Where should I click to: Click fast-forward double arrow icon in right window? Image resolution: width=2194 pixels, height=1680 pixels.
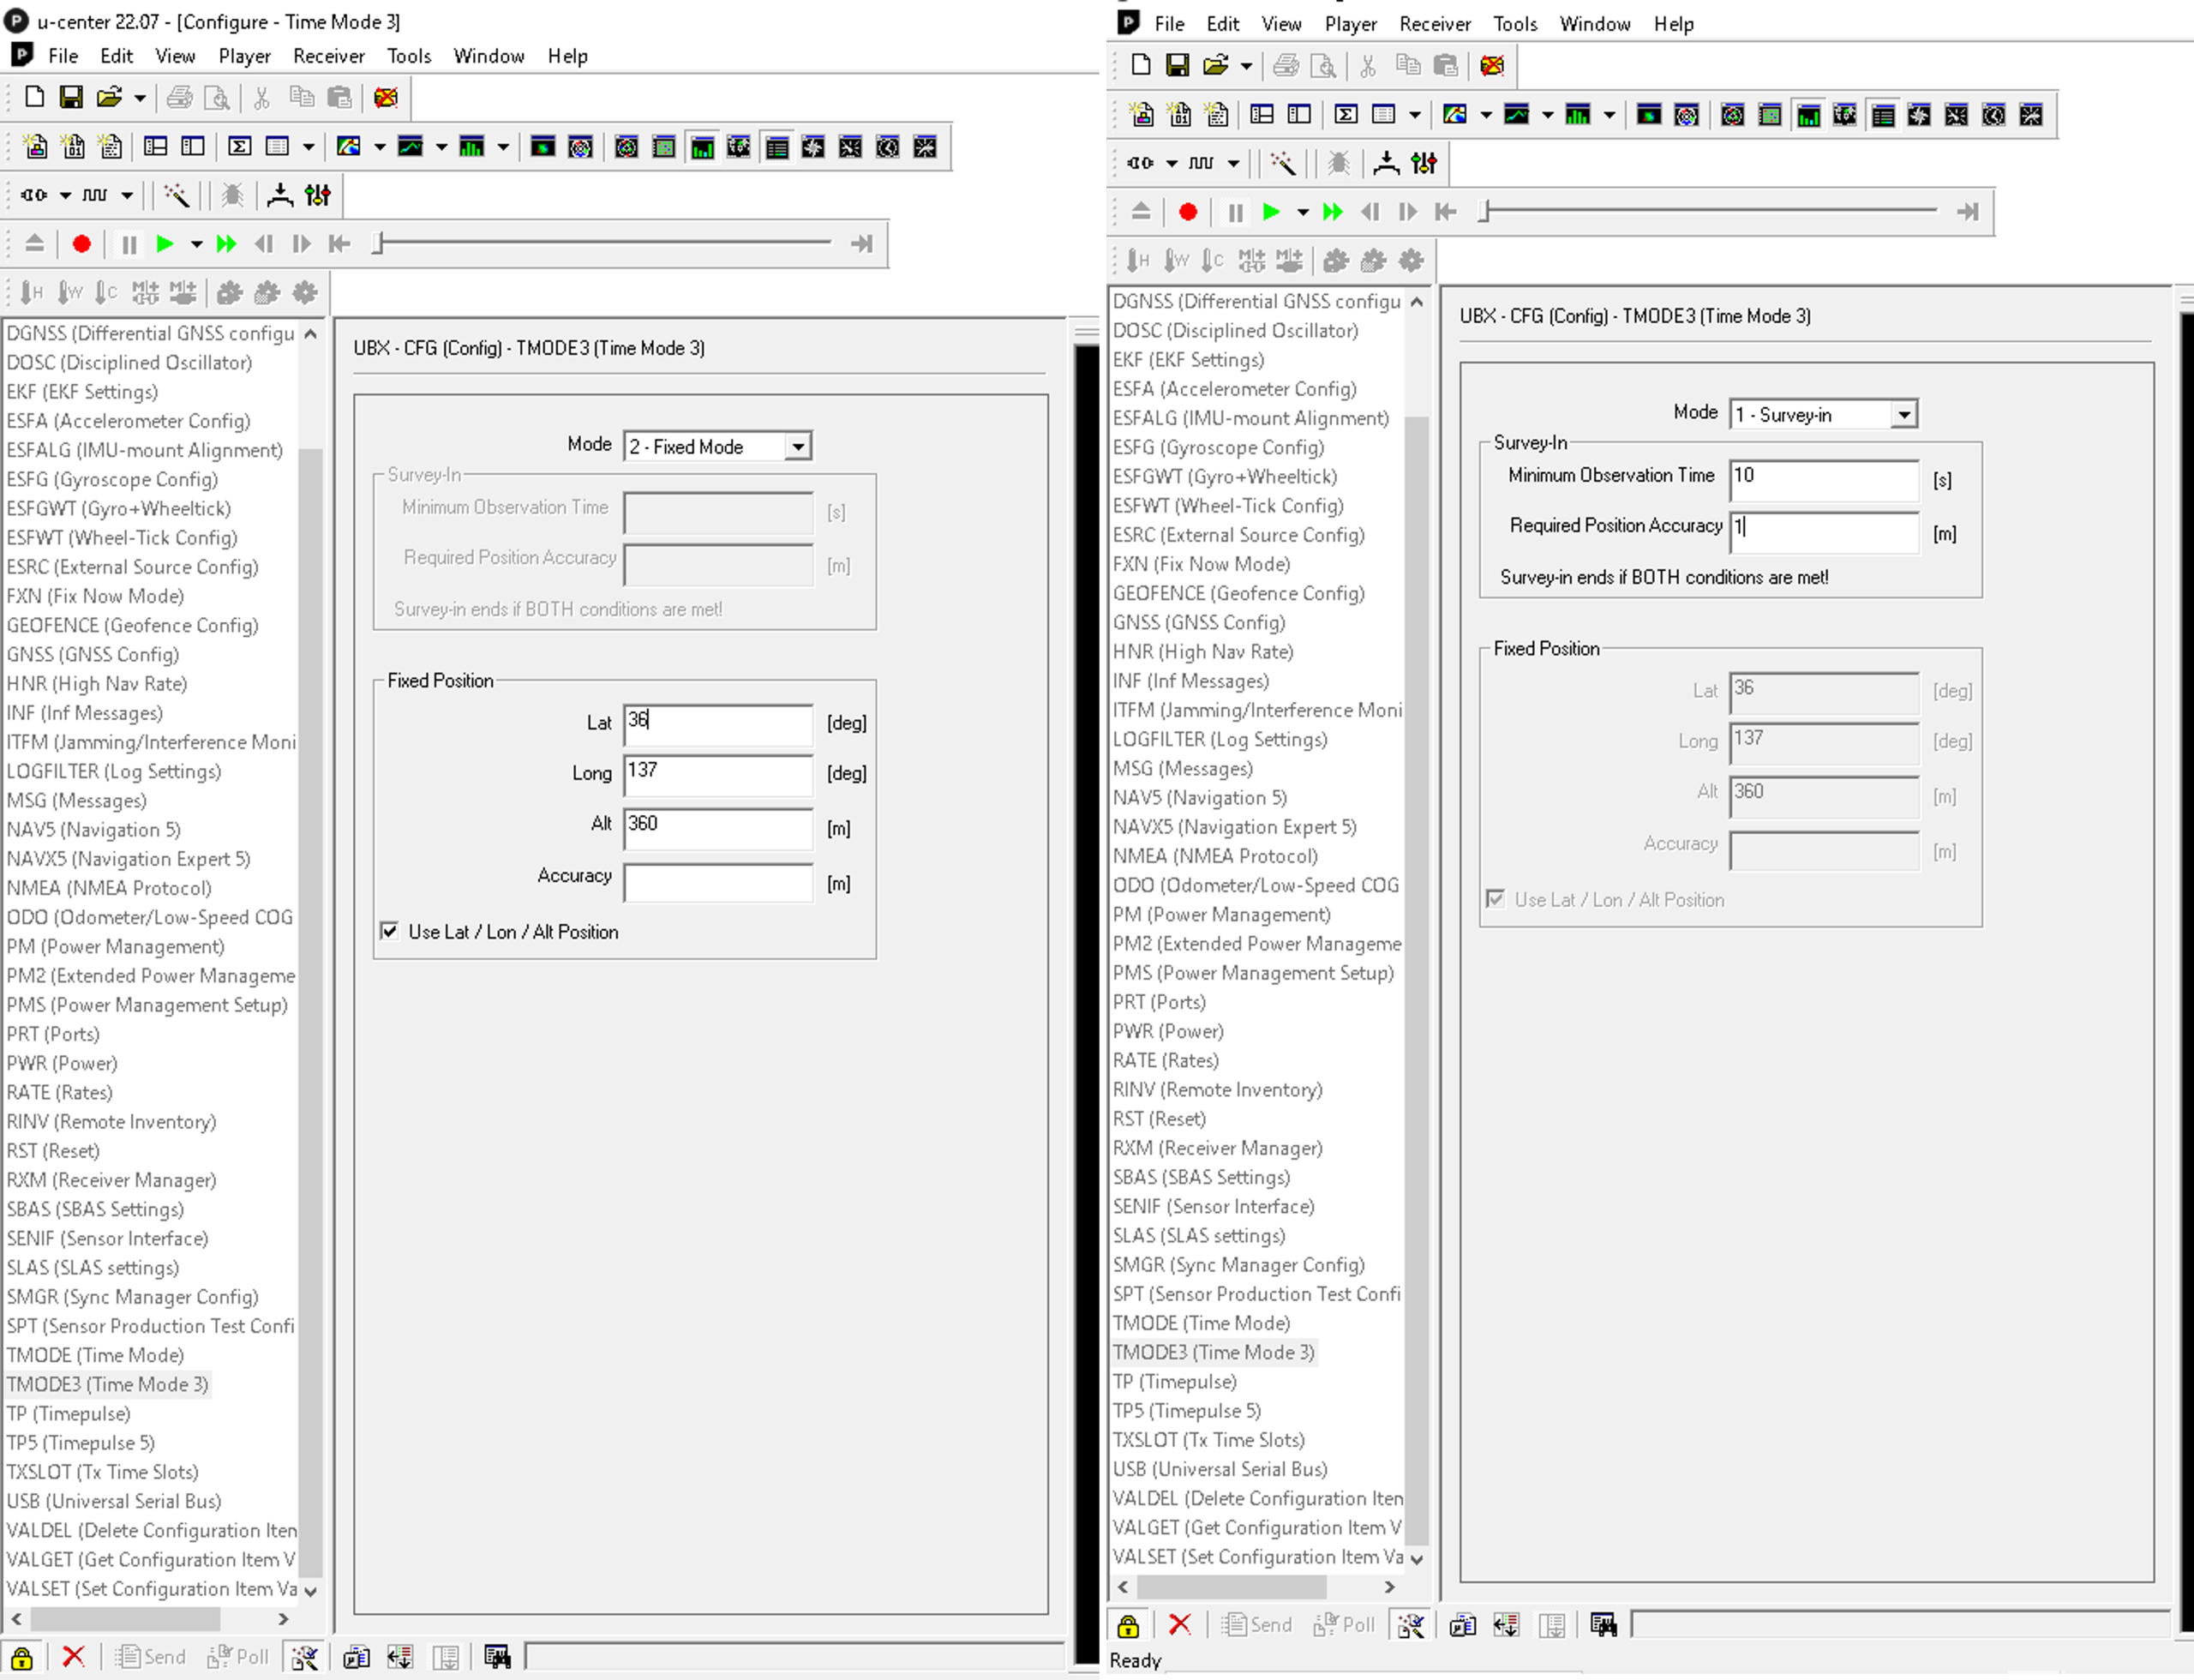click(1332, 212)
